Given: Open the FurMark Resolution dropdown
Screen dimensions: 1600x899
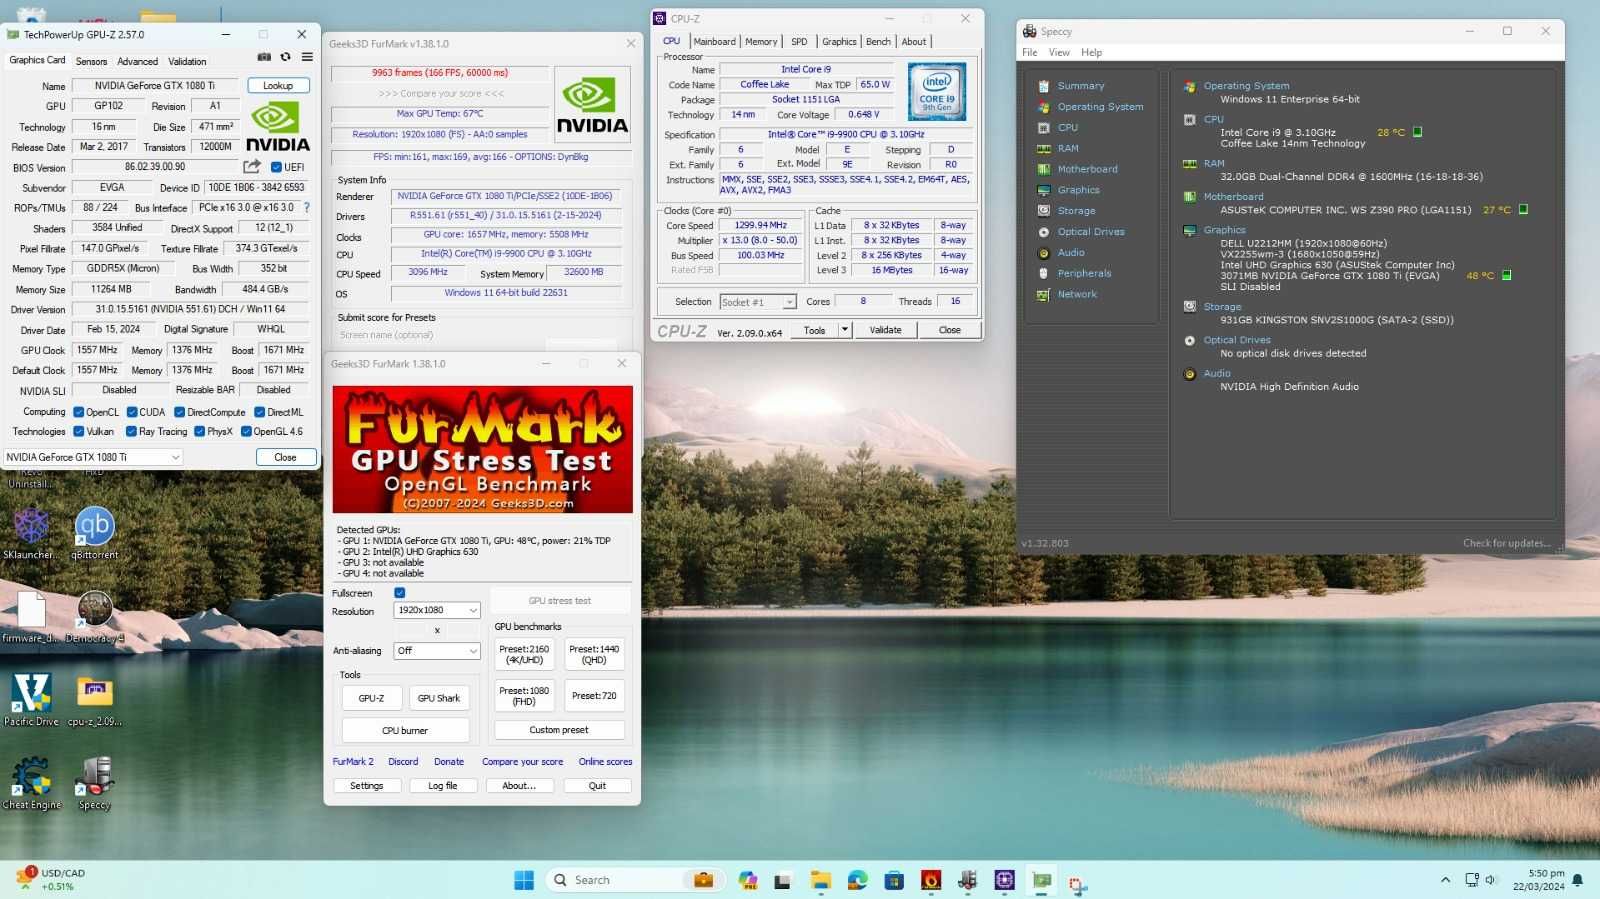Looking at the screenshot, I should (x=437, y=610).
